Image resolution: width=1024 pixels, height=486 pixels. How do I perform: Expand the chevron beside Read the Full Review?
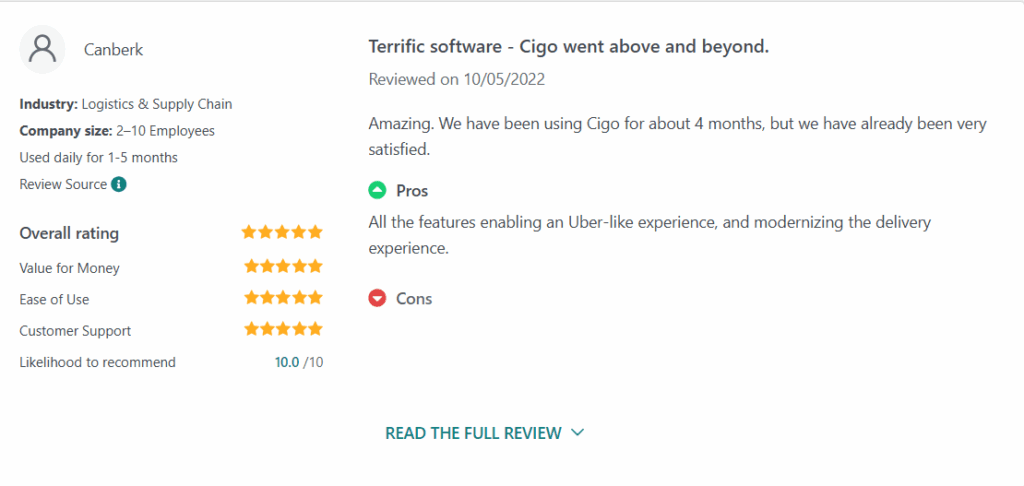577,432
